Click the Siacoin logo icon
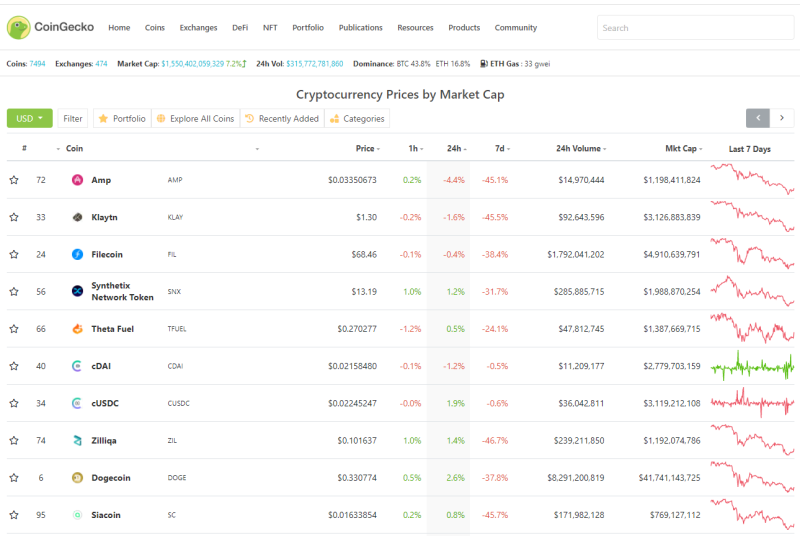 (x=77, y=515)
